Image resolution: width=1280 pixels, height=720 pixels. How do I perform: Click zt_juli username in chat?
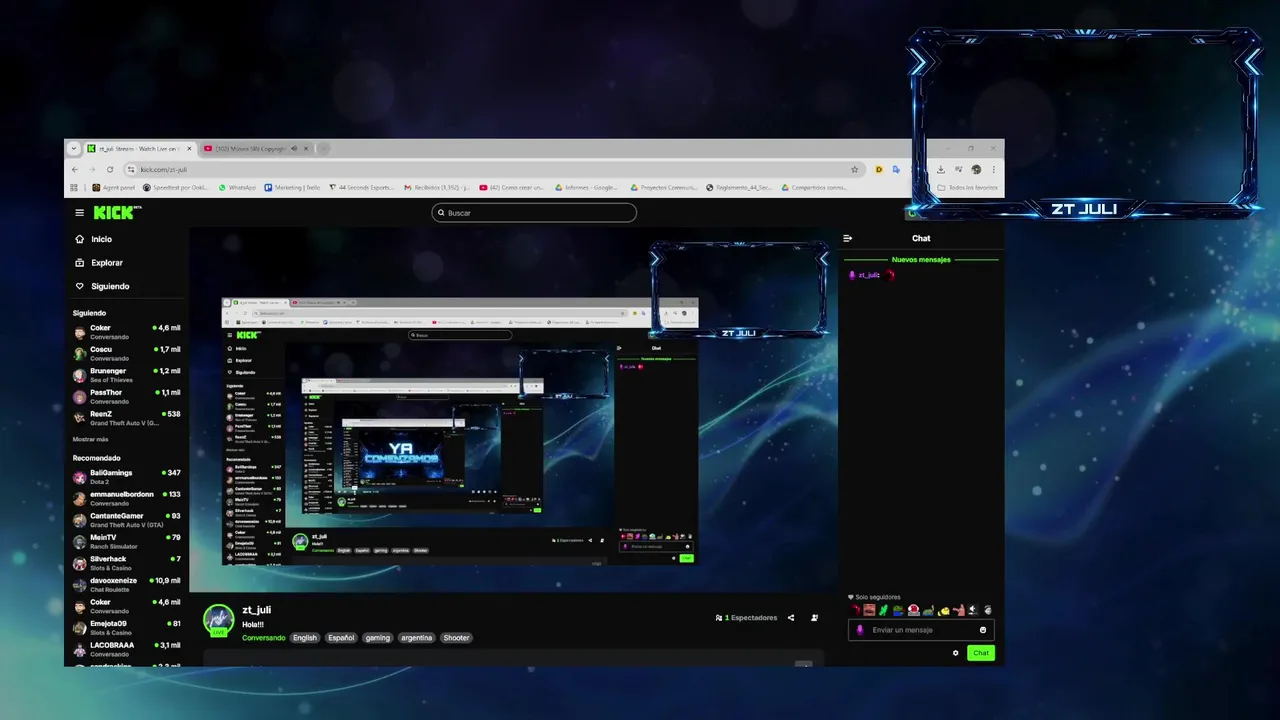tap(868, 275)
